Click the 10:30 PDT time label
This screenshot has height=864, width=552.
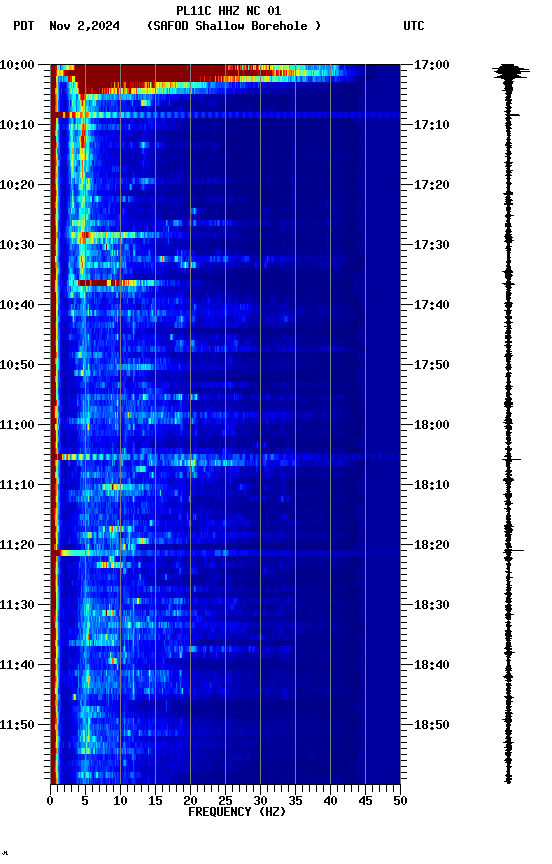pos(17,245)
